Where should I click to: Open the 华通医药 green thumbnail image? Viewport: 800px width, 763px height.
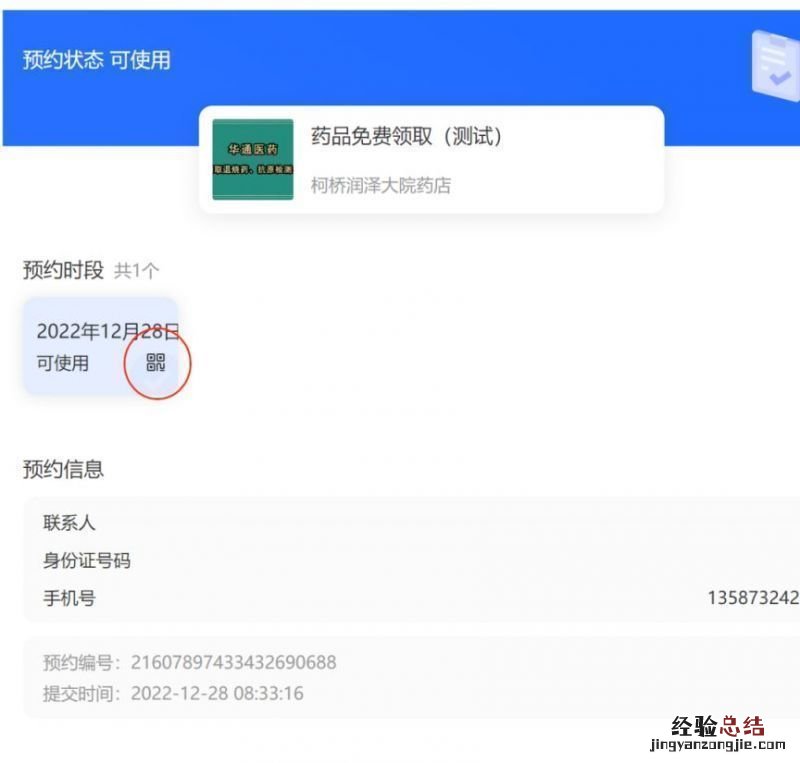click(253, 159)
